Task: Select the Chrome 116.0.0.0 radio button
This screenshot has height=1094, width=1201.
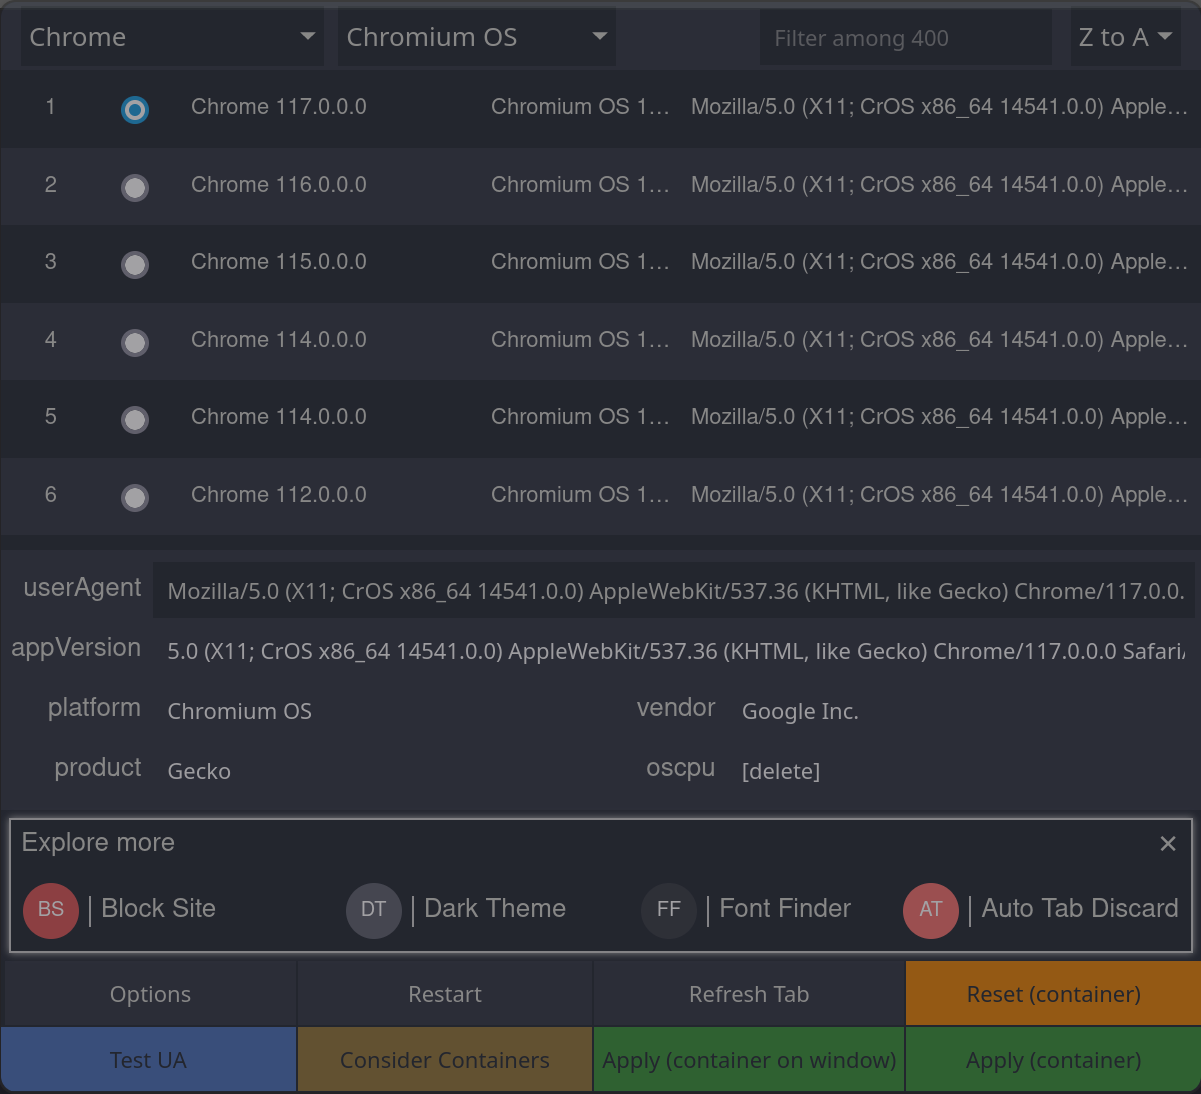Action: click(135, 188)
